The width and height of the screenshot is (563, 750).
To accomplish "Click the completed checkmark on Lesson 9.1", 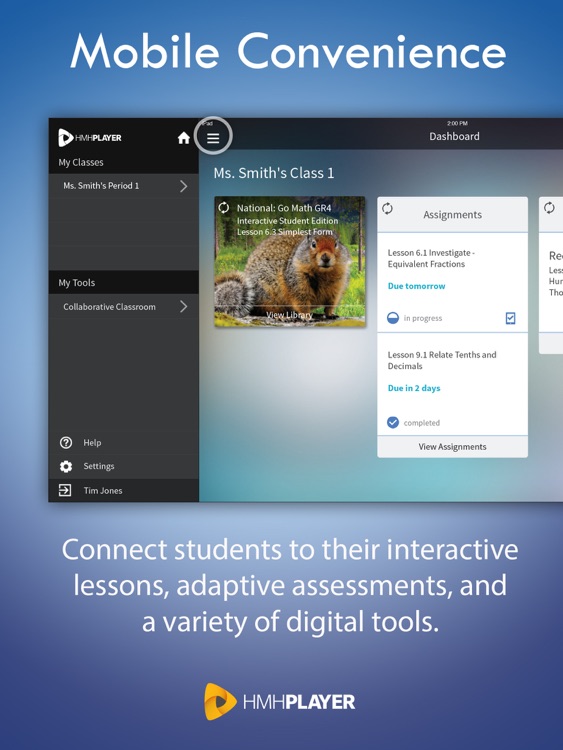I will (x=393, y=422).
